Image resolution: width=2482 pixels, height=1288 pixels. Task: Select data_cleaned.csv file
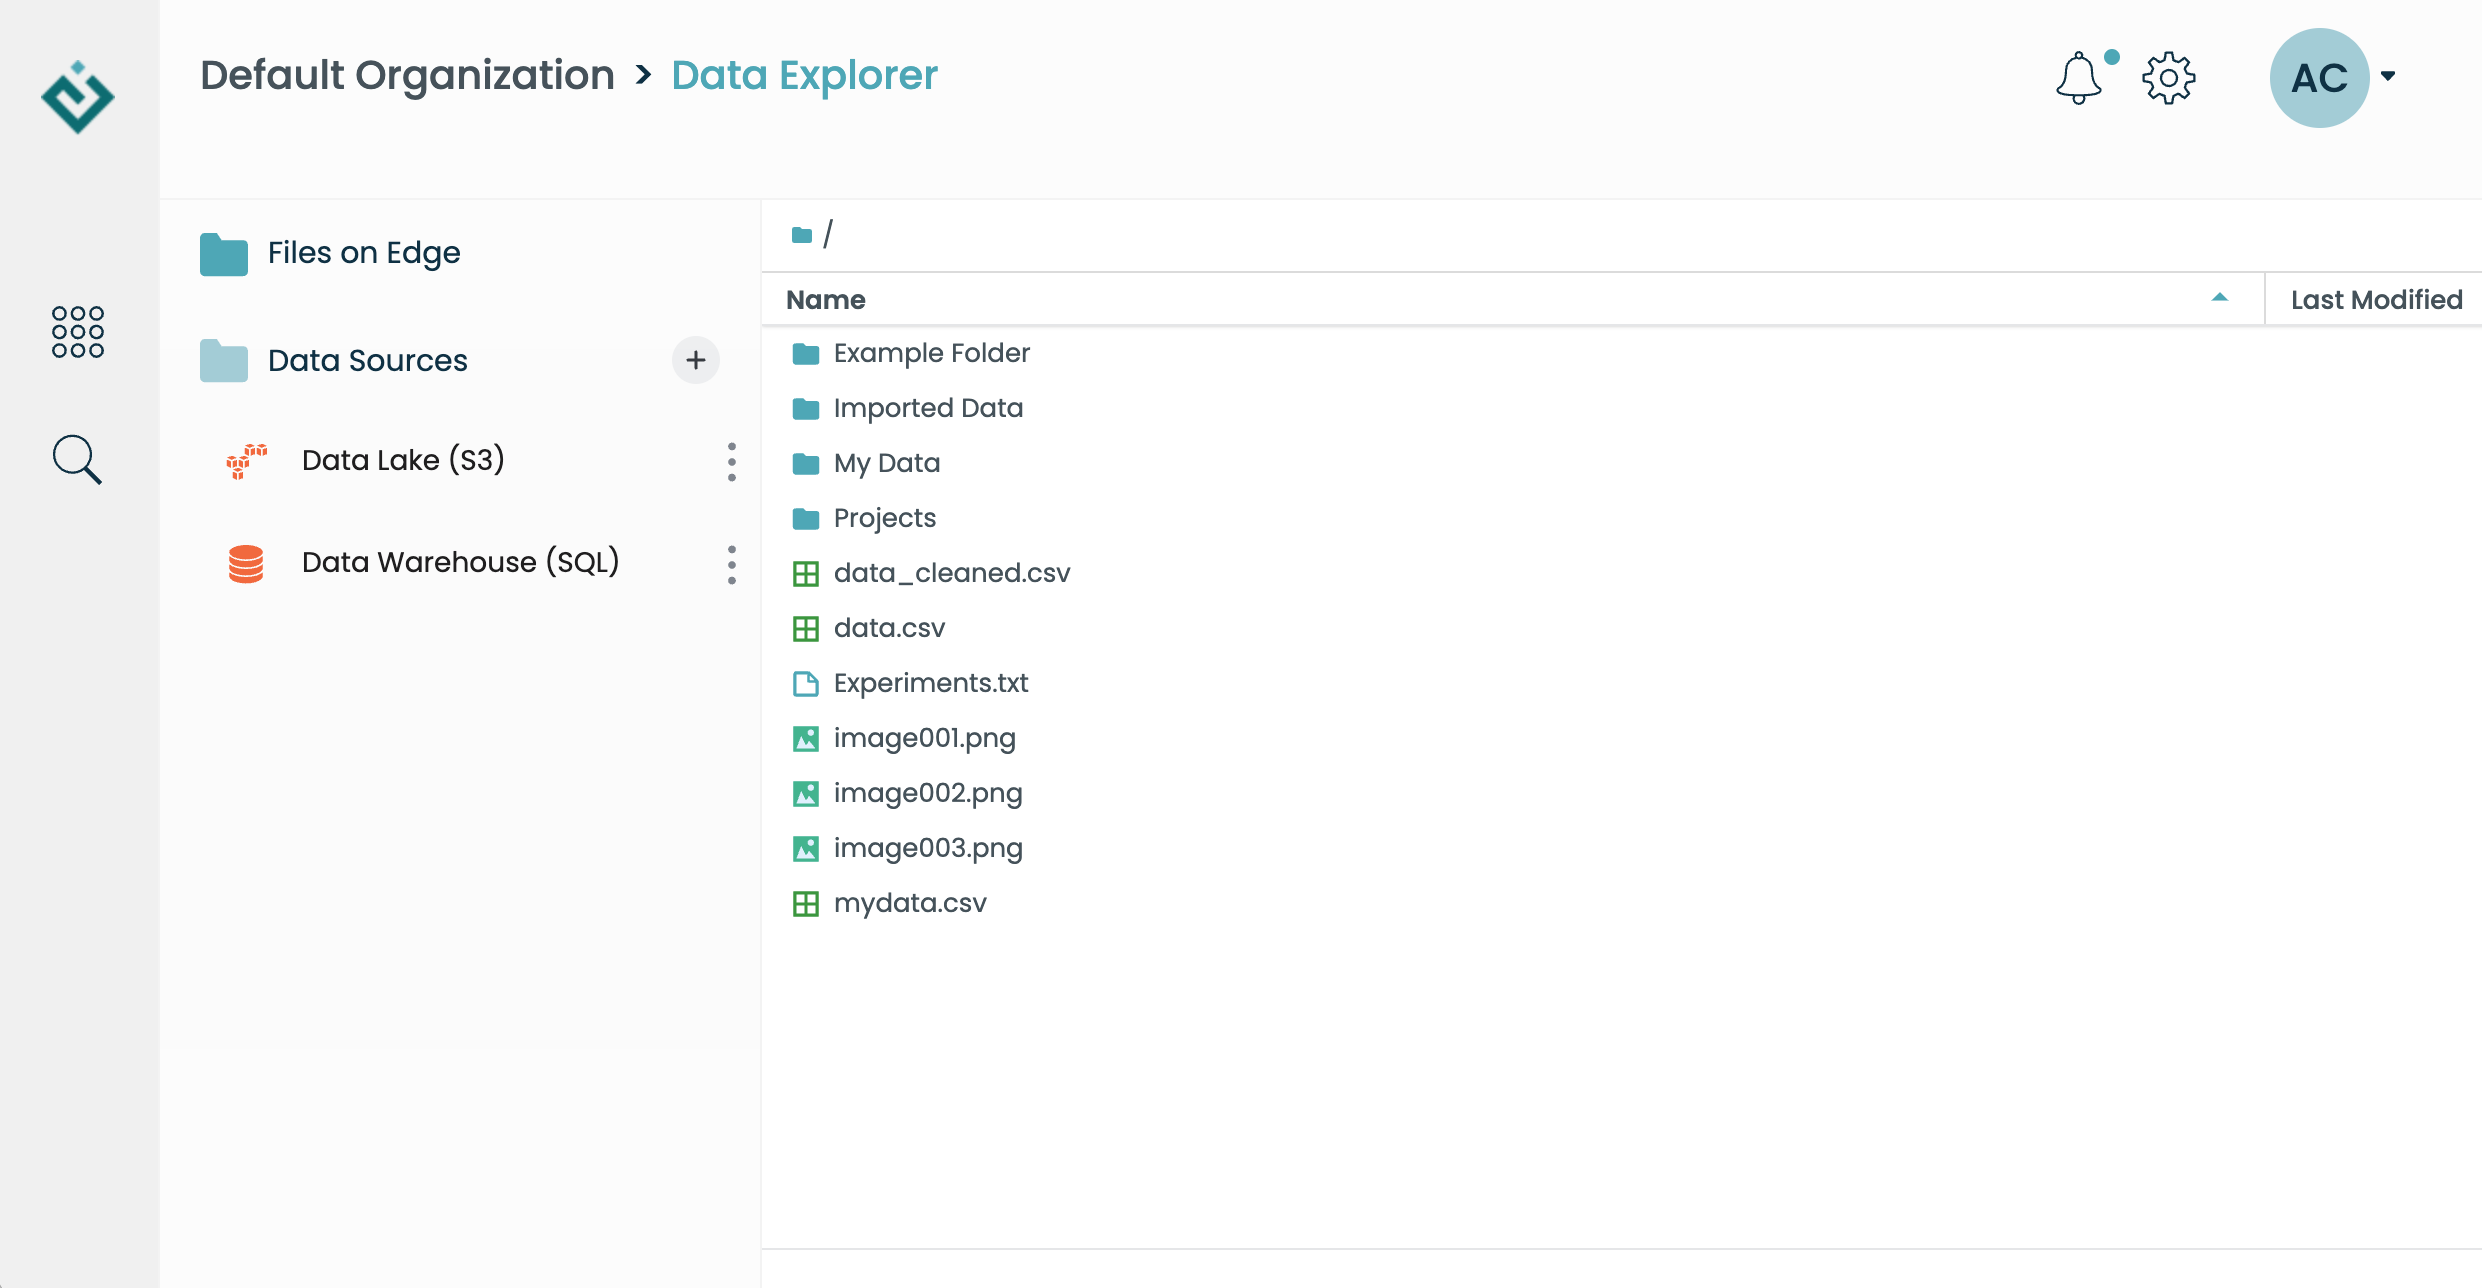coord(952,573)
